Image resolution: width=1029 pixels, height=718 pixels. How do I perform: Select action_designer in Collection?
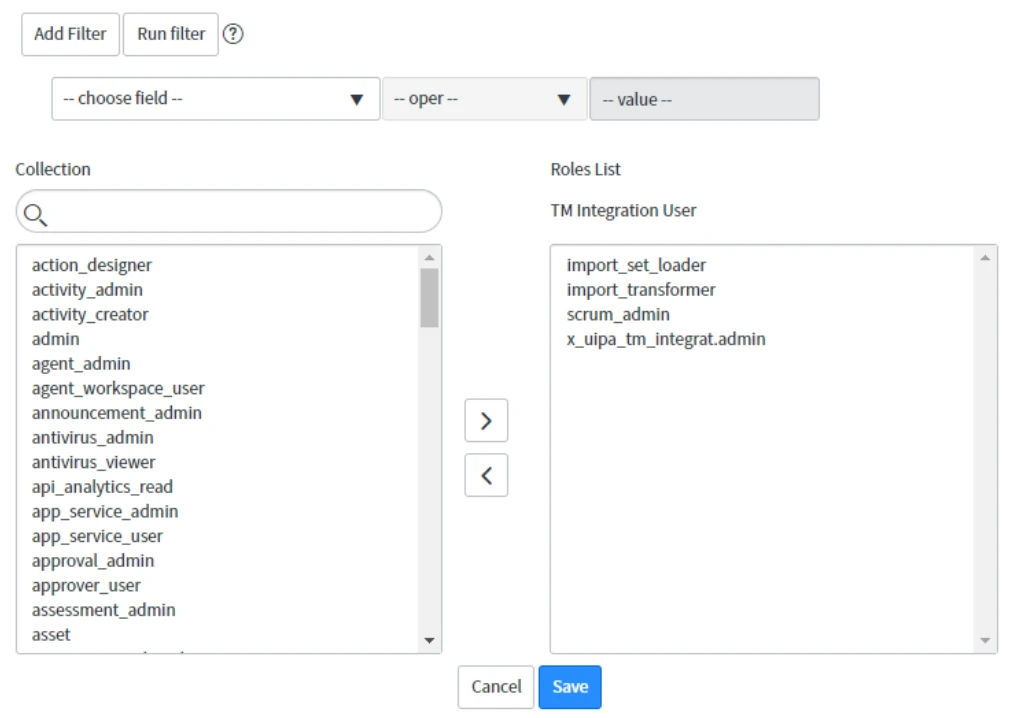click(92, 265)
